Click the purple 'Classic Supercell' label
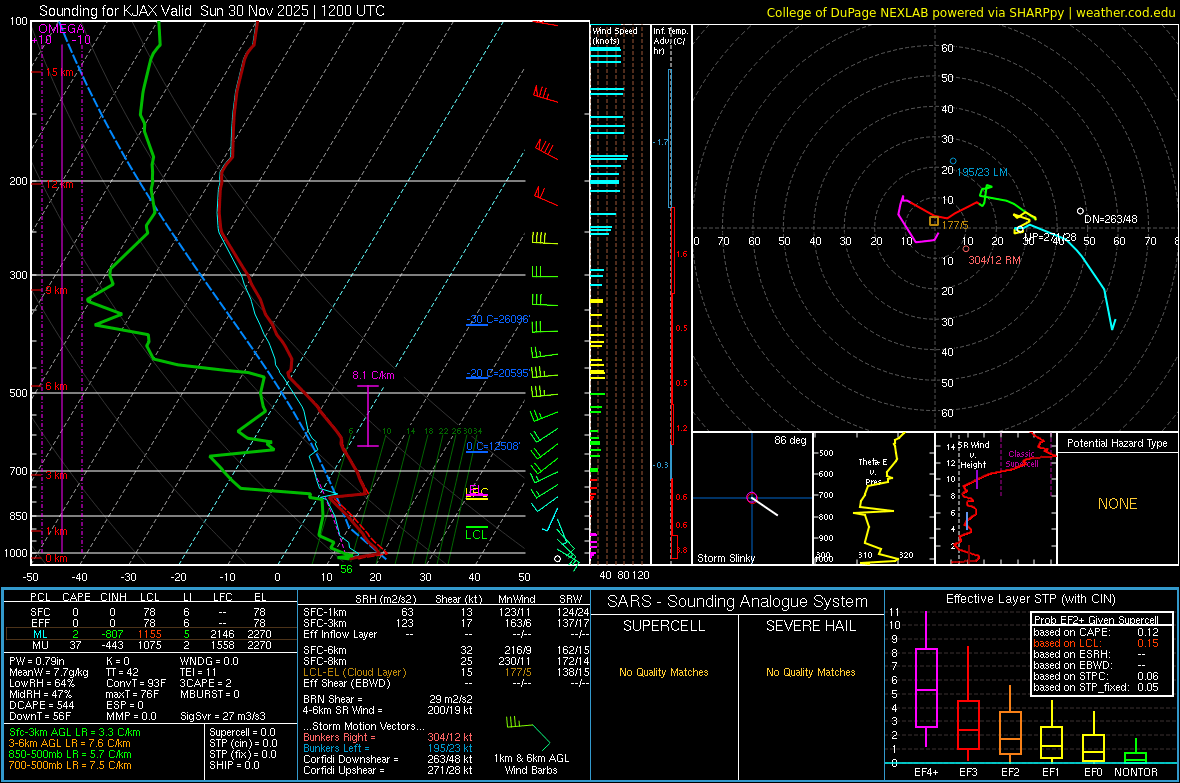This screenshot has height=783, width=1180. (x=1022, y=459)
